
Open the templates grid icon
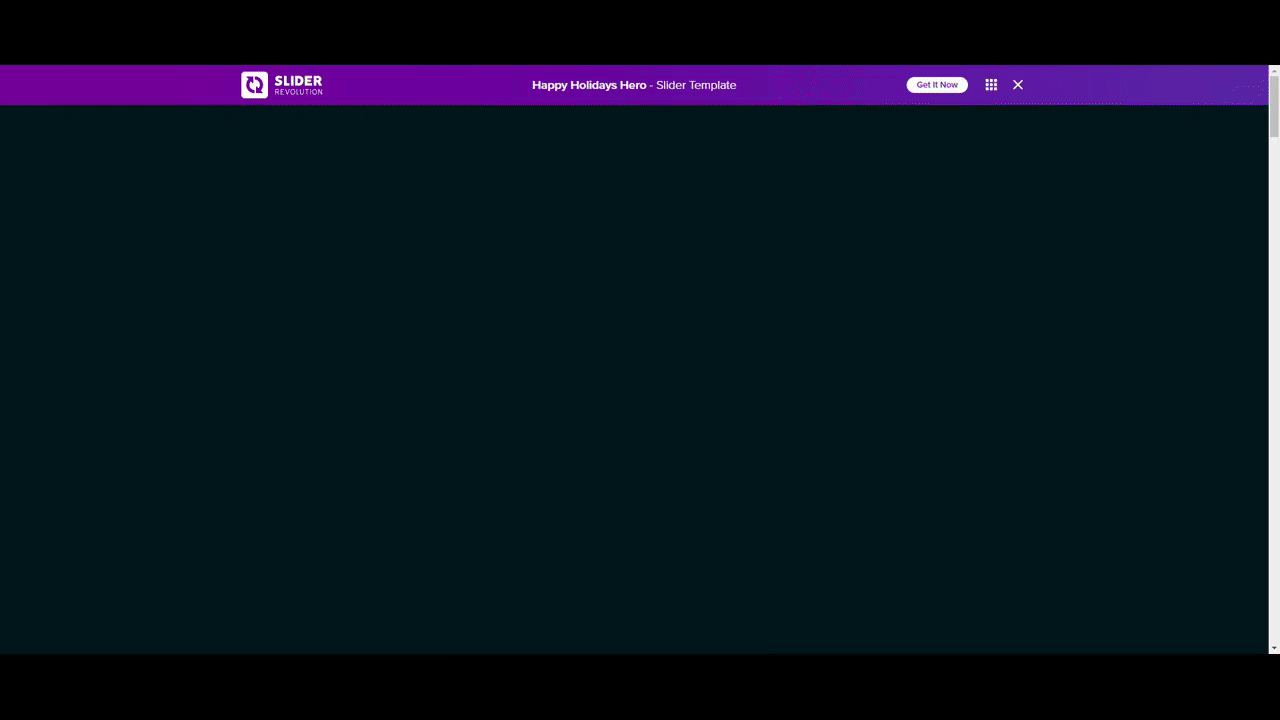pyautogui.click(x=991, y=85)
